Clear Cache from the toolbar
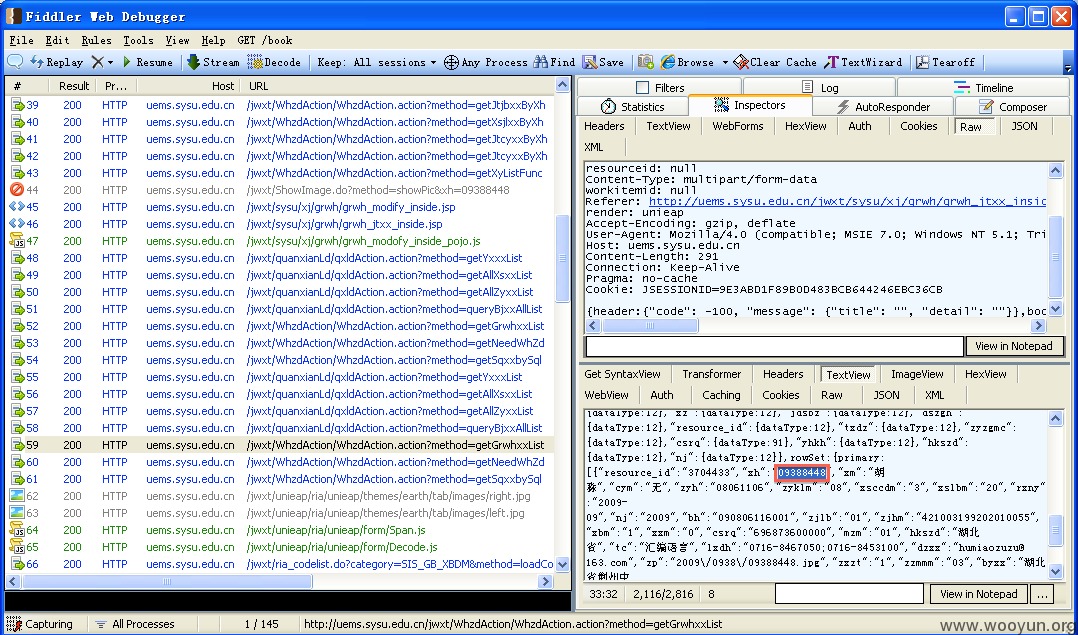The width and height of the screenshot is (1078, 635). (x=775, y=62)
